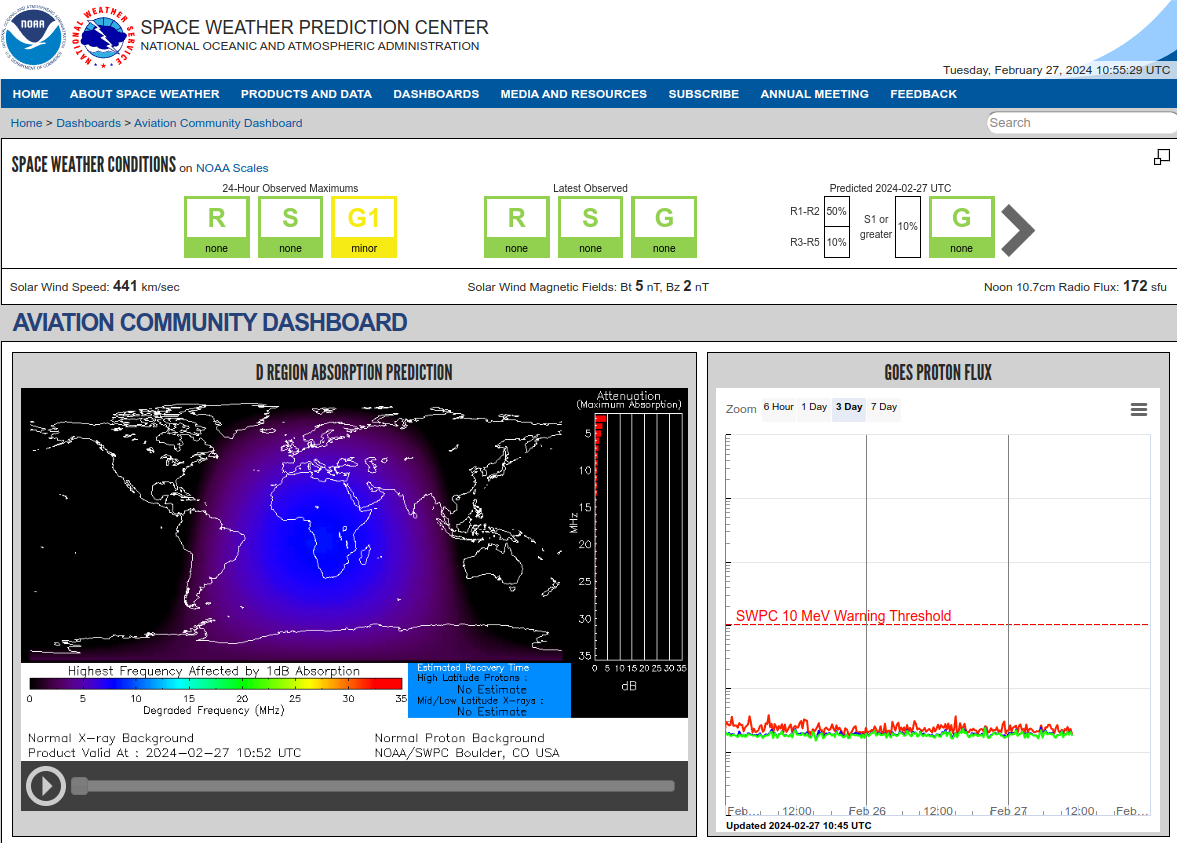The image size is (1177, 843).
Task: Open the ABOUT SPACE WEATHER menu
Action: click(145, 94)
